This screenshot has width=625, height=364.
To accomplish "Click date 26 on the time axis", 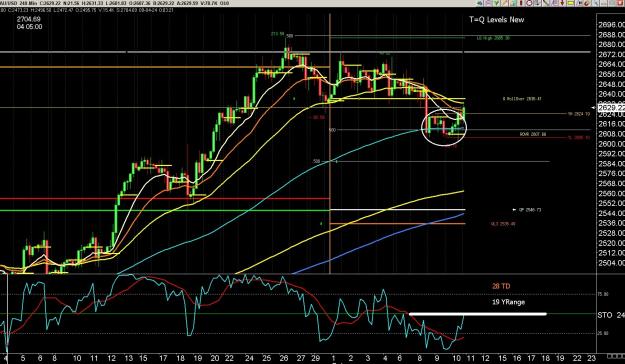I will click(x=283, y=358).
